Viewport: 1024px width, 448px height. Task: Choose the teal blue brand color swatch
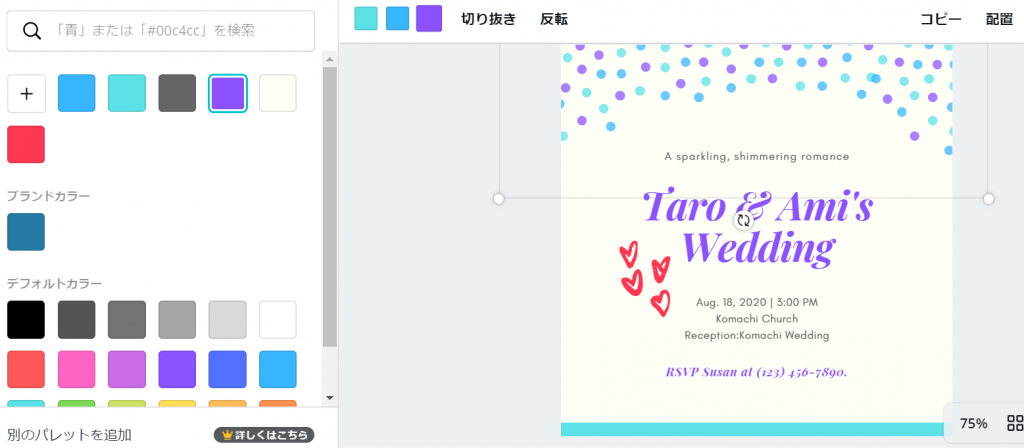[26, 232]
